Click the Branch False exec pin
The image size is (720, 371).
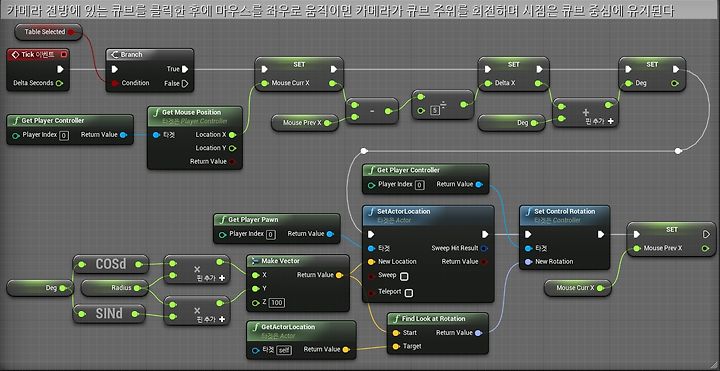(185, 84)
